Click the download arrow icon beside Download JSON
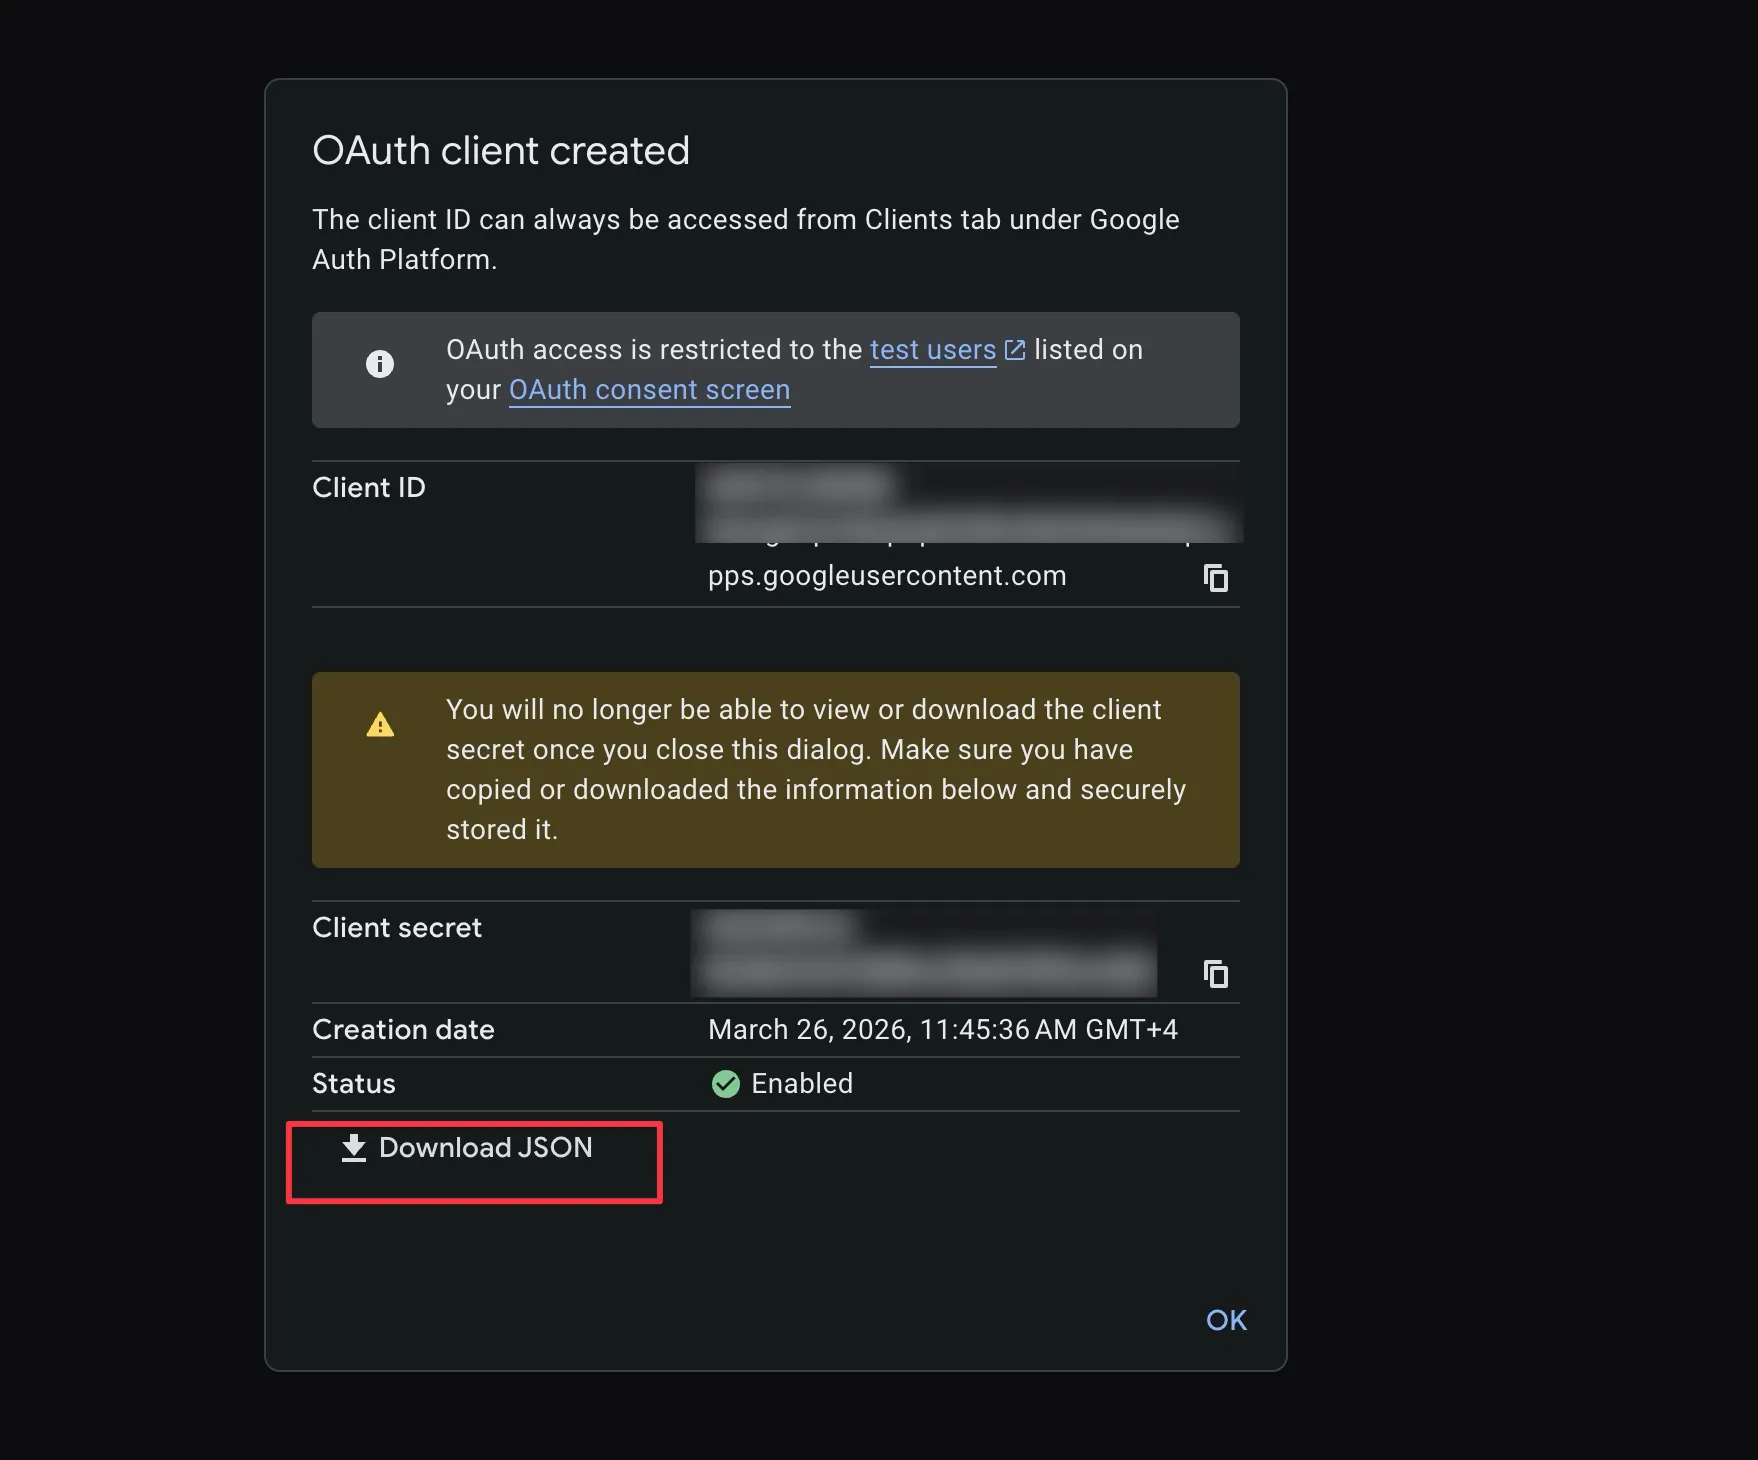The width and height of the screenshot is (1758, 1460). [354, 1148]
